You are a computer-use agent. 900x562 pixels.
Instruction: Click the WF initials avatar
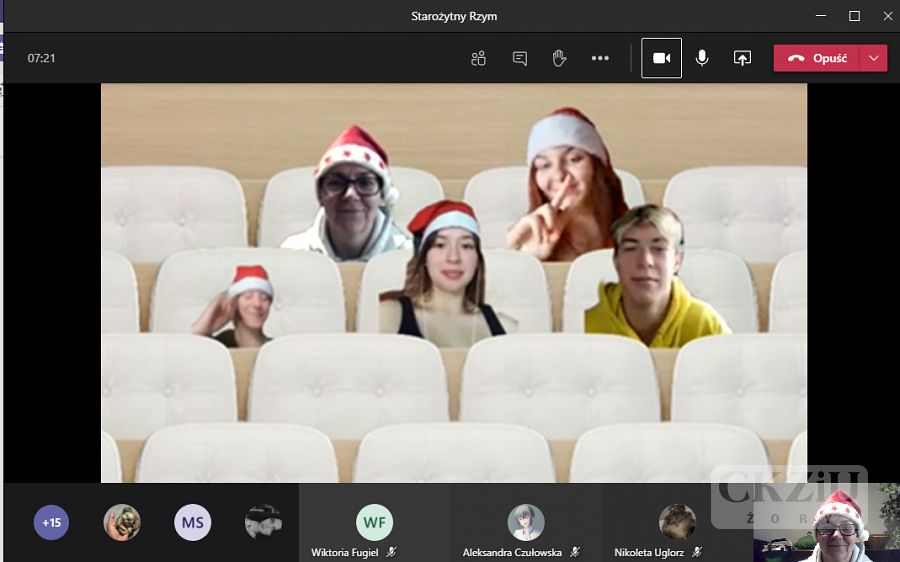coord(375,521)
